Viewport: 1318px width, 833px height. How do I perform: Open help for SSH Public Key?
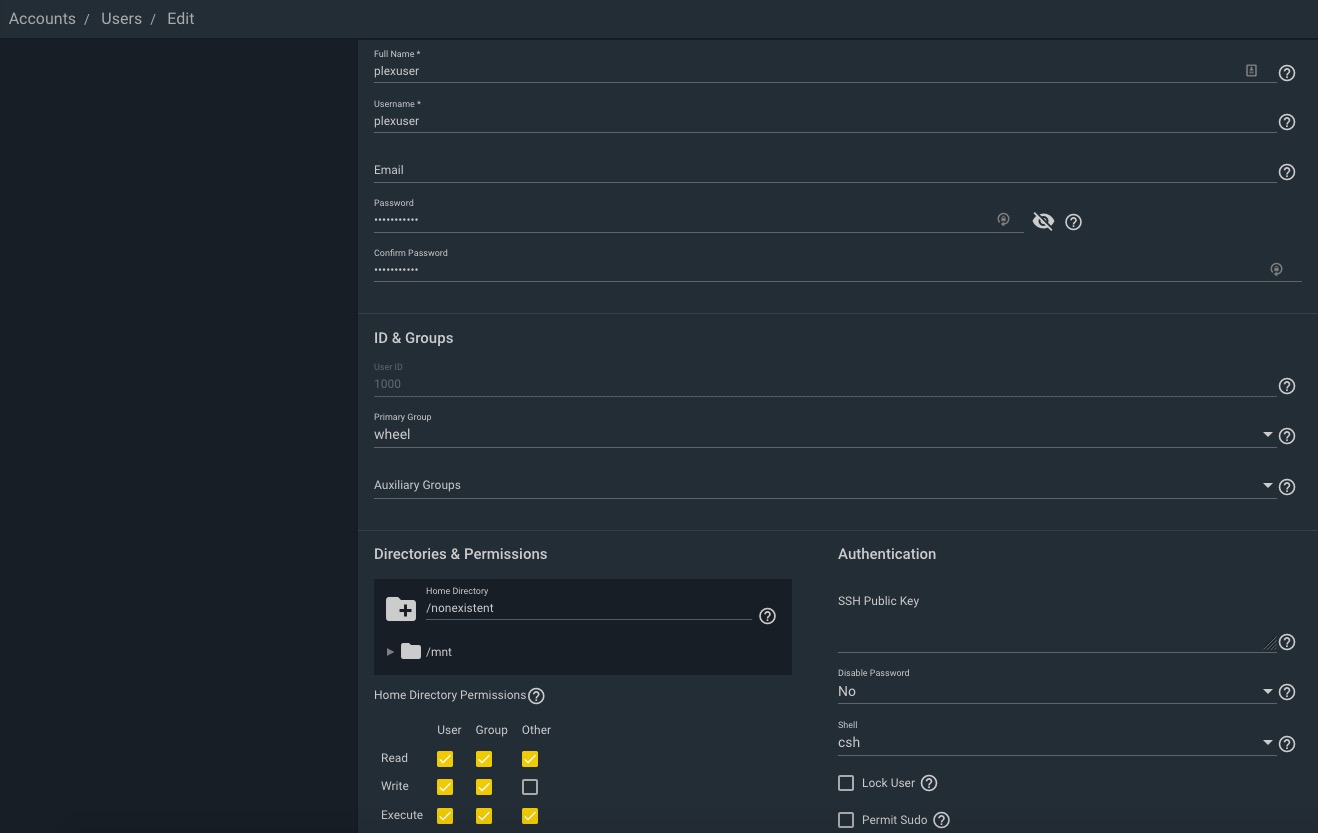coord(1287,642)
